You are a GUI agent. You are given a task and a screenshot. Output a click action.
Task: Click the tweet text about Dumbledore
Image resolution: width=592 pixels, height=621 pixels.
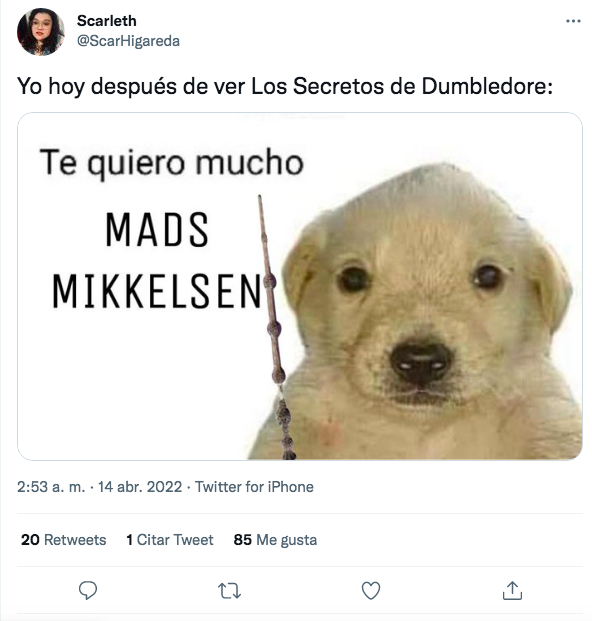(x=285, y=86)
